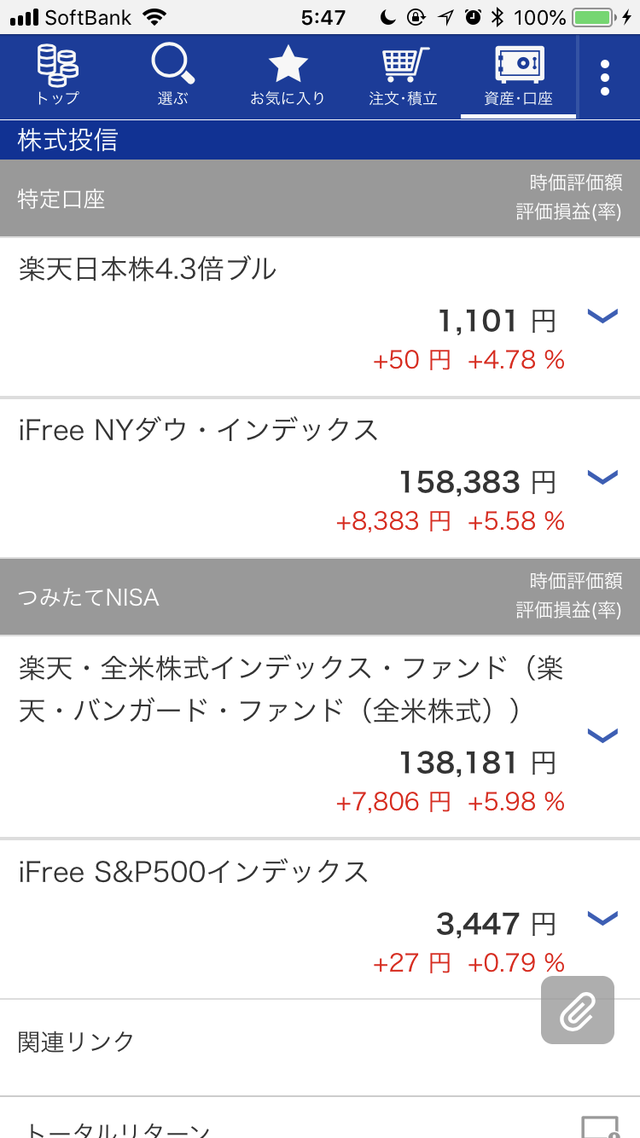This screenshot has height=1138, width=640.
Task: Tap the icon beside トータルリターン
Action: click(x=600, y=1127)
